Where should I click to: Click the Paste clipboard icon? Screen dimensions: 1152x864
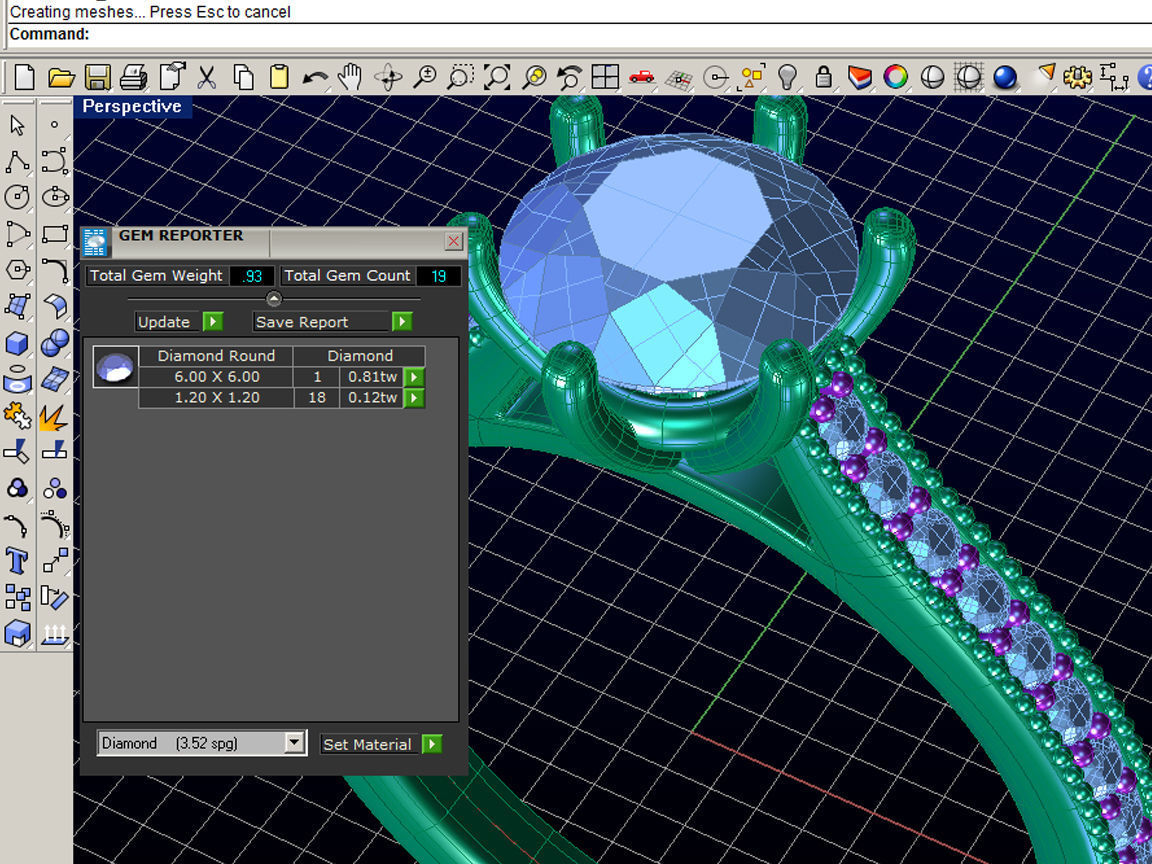click(279, 76)
